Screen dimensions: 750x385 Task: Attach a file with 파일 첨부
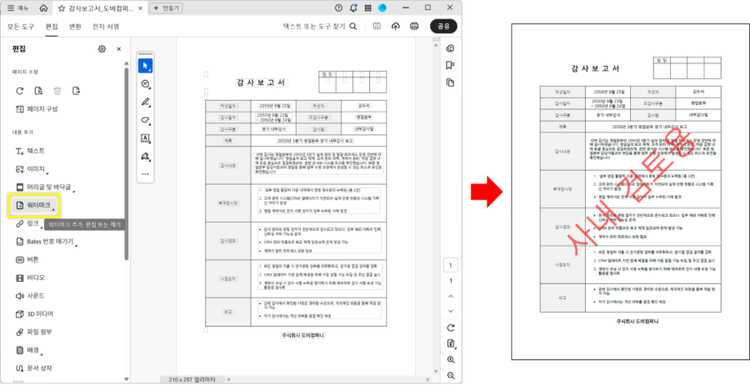(x=34, y=332)
